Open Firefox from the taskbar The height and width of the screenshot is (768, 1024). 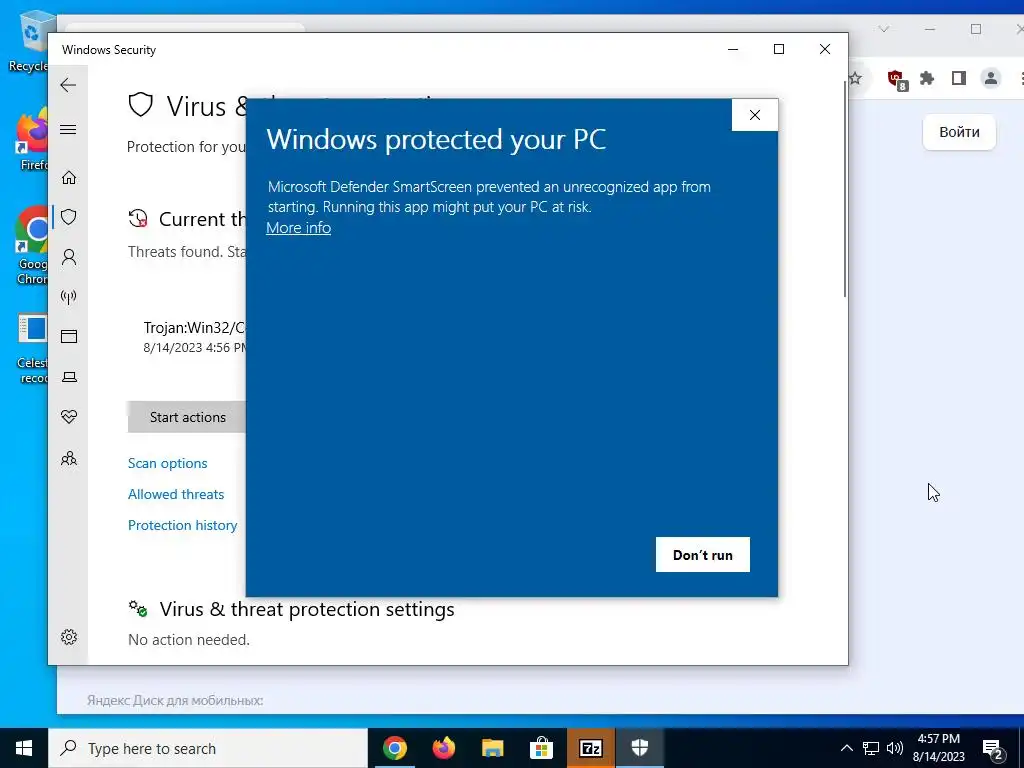click(x=443, y=748)
